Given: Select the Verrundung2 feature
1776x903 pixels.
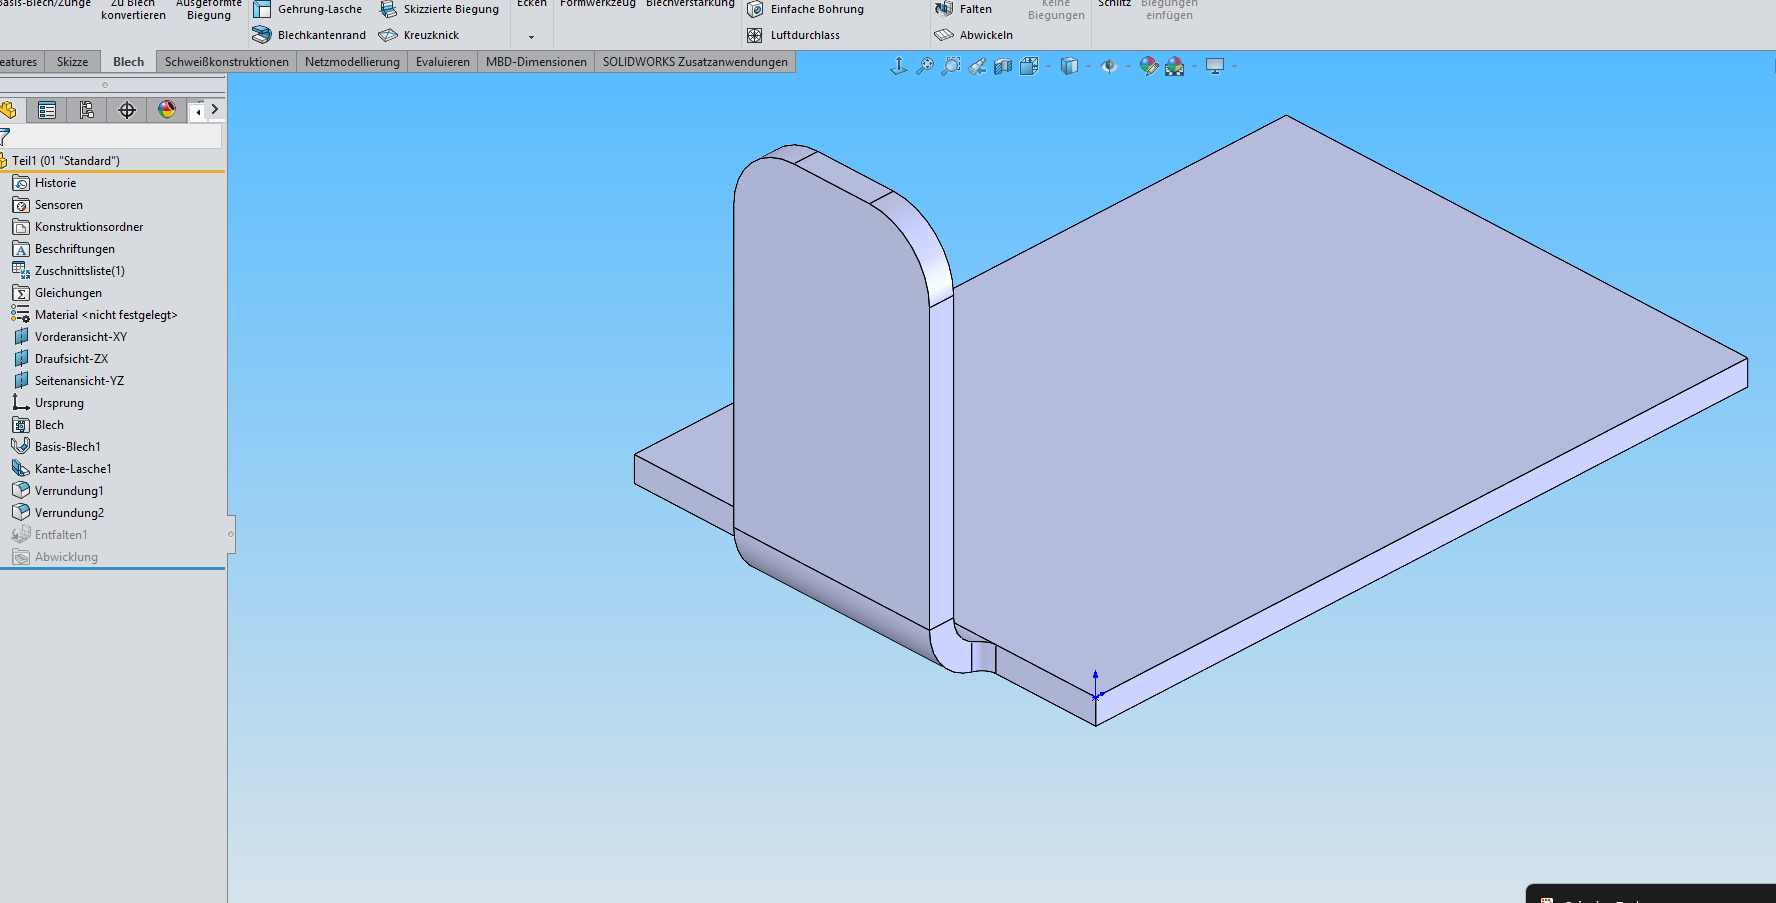Looking at the screenshot, I should click(69, 513).
